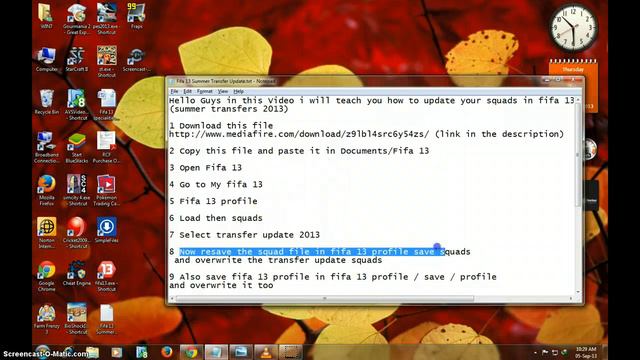Click the scroll down arrow in Notepad

click(578, 291)
